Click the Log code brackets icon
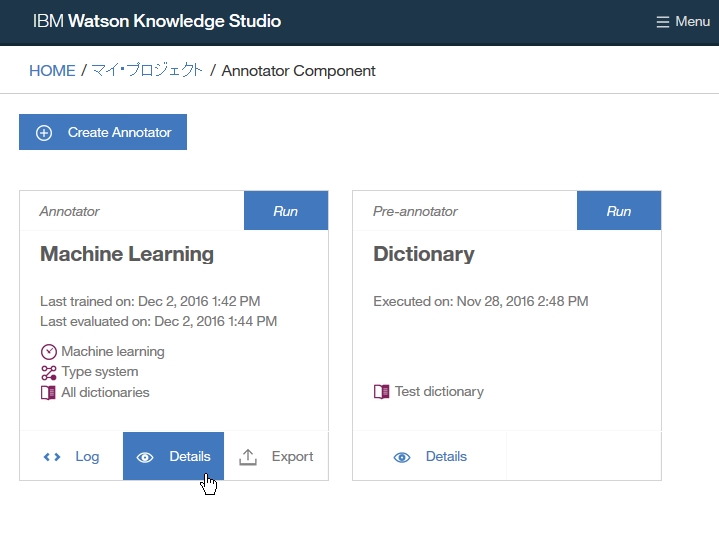The width and height of the screenshot is (719, 533). coord(52,457)
